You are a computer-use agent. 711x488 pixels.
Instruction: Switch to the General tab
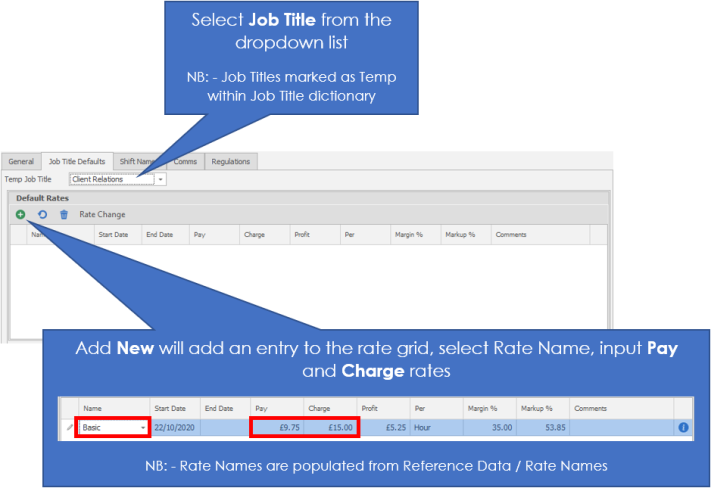point(21,161)
